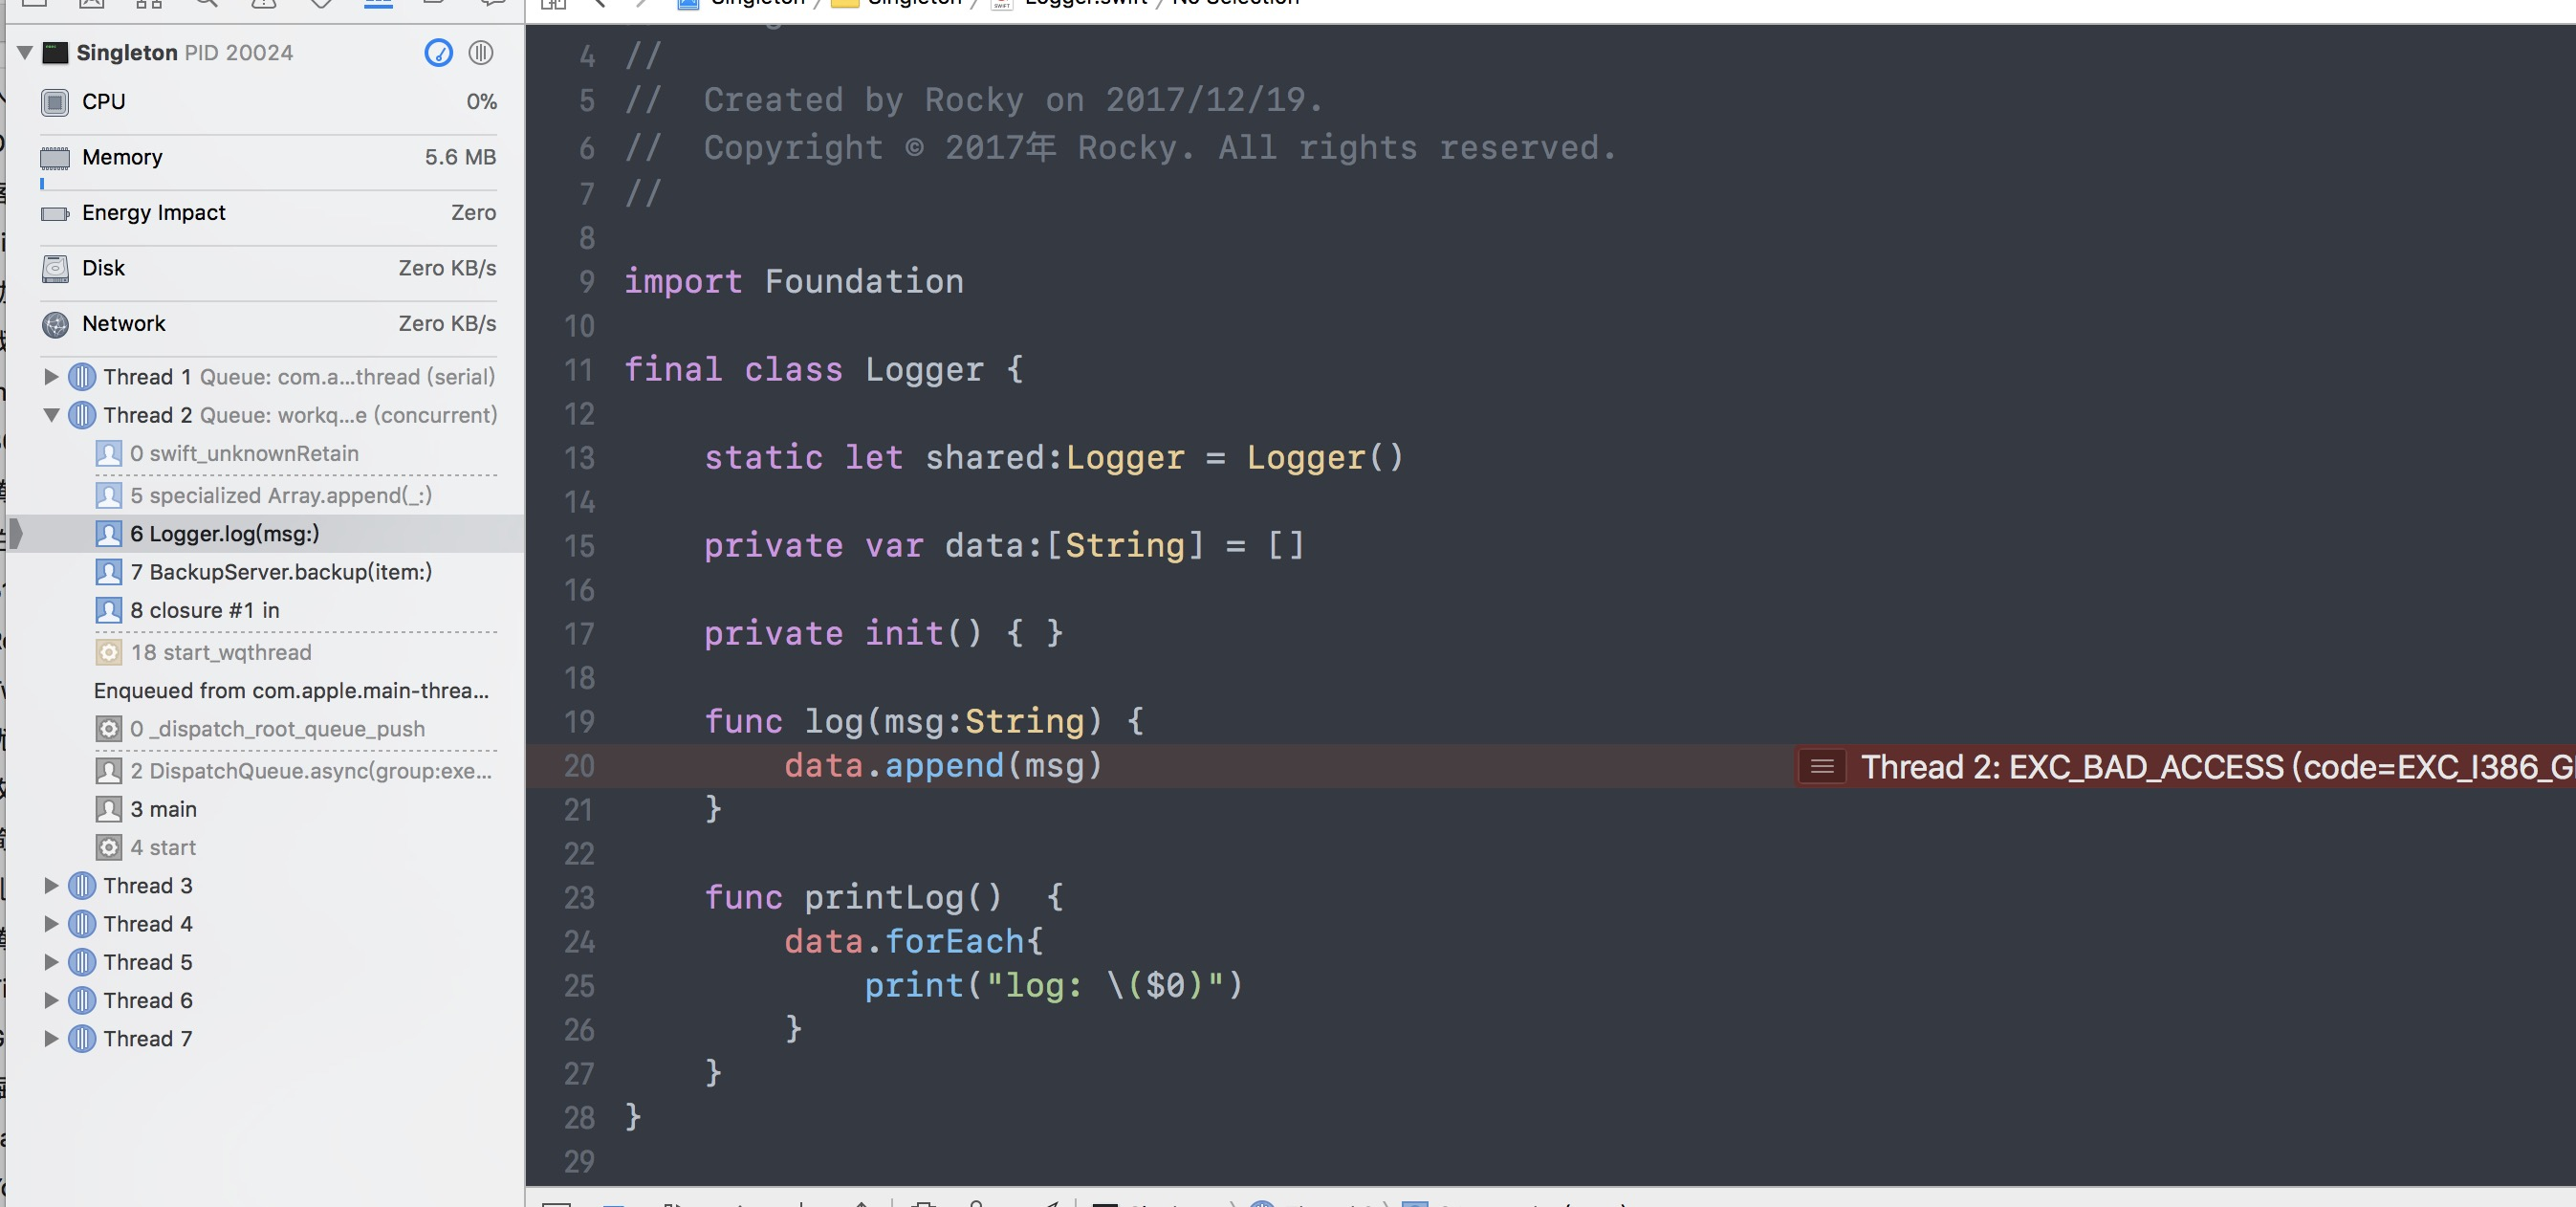Click the process view options gauge icon
Image resolution: width=2576 pixels, height=1207 pixels.
pyautogui.click(x=438, y=52)
